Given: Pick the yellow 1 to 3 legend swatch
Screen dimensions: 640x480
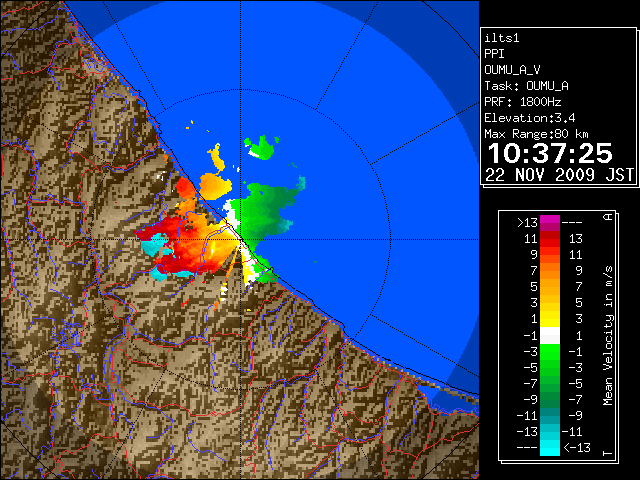Looking at the screenshot, I should point(550,319).
